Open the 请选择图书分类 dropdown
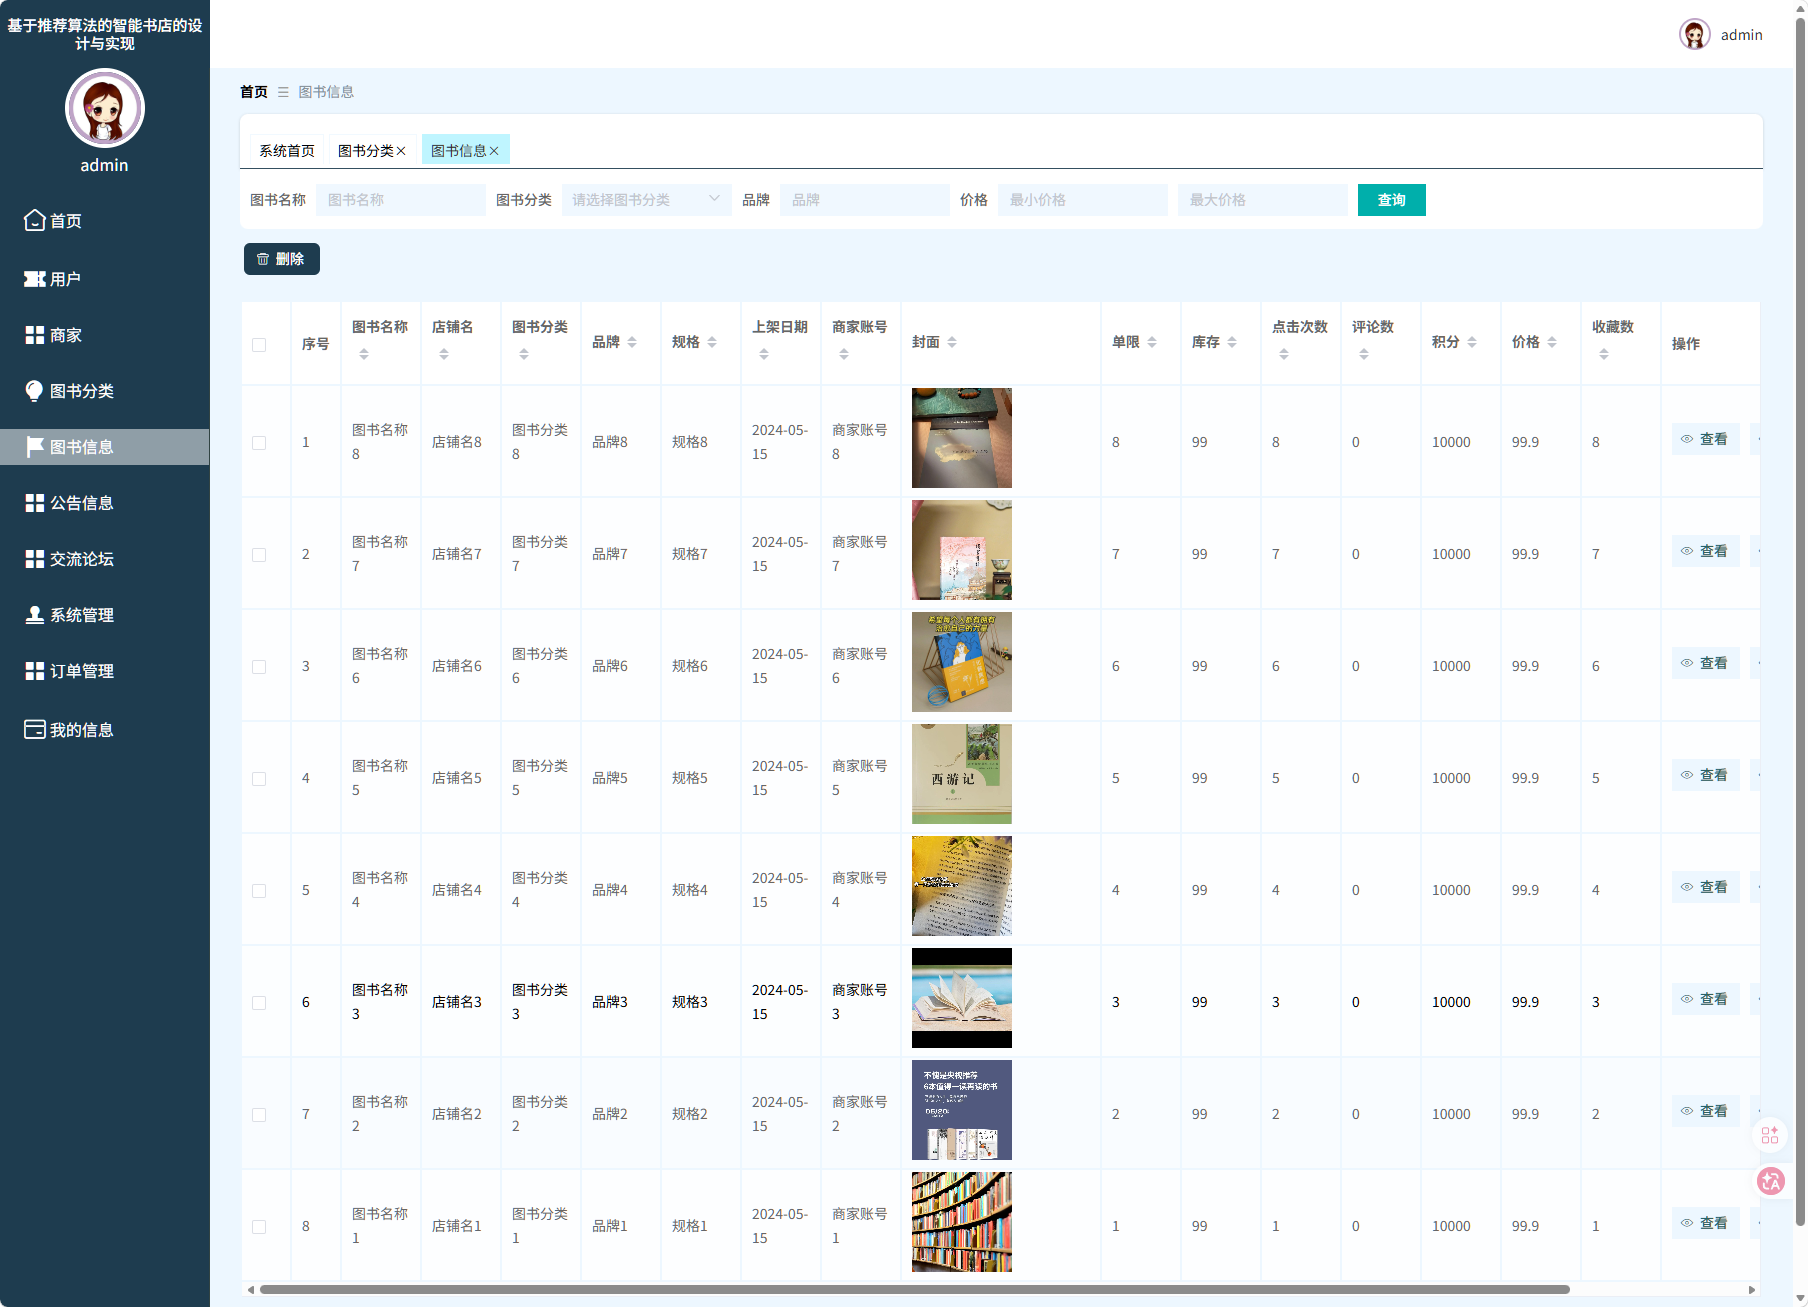 646,200
